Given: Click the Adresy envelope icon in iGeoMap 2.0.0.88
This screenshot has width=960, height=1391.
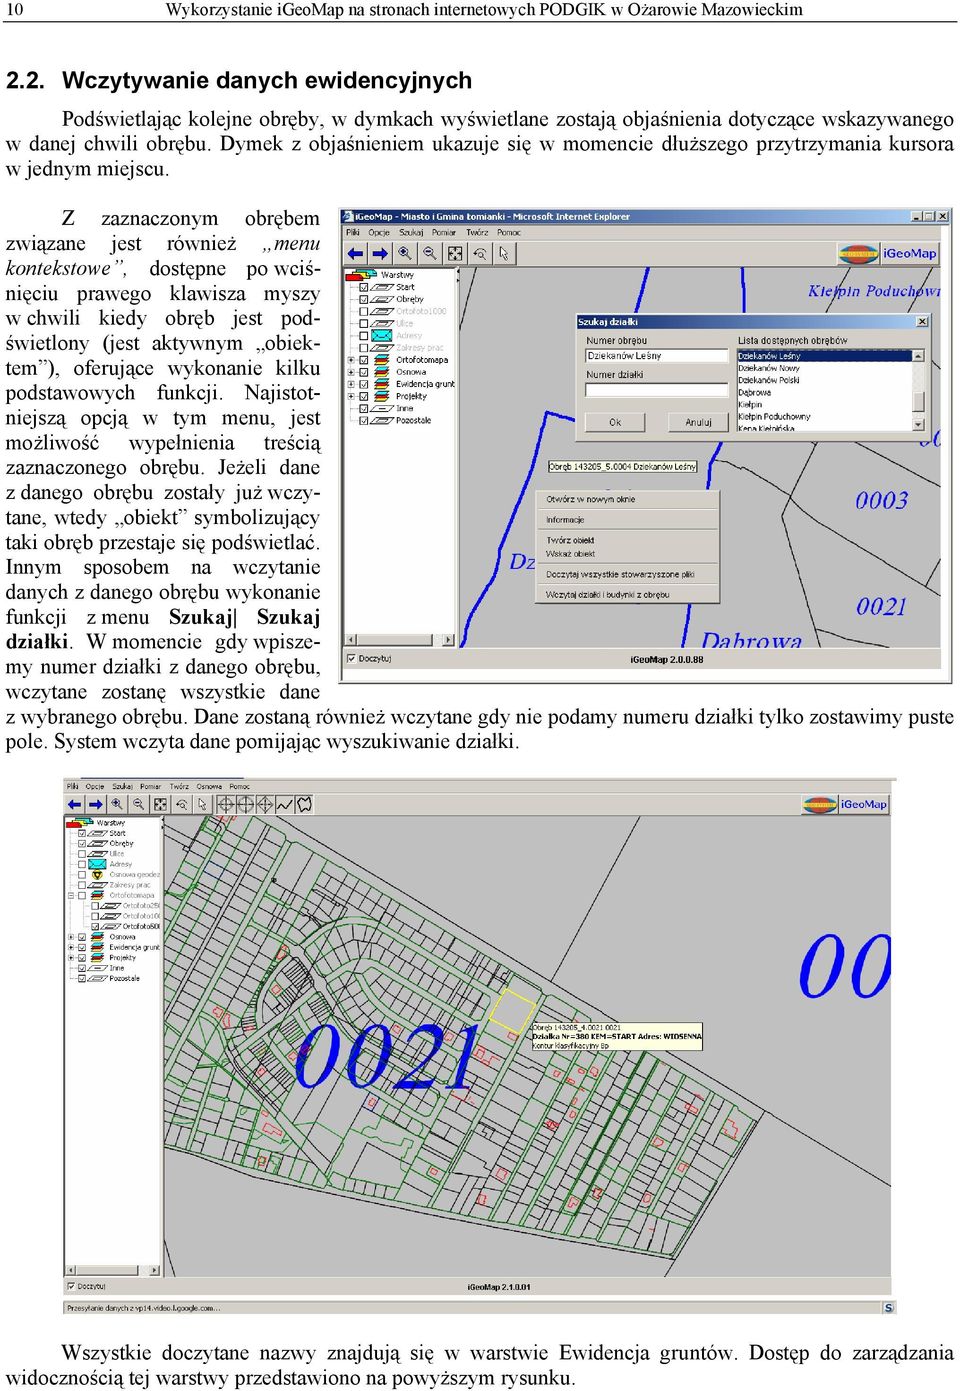Looking at the screenshot, I should pos(382,335).
